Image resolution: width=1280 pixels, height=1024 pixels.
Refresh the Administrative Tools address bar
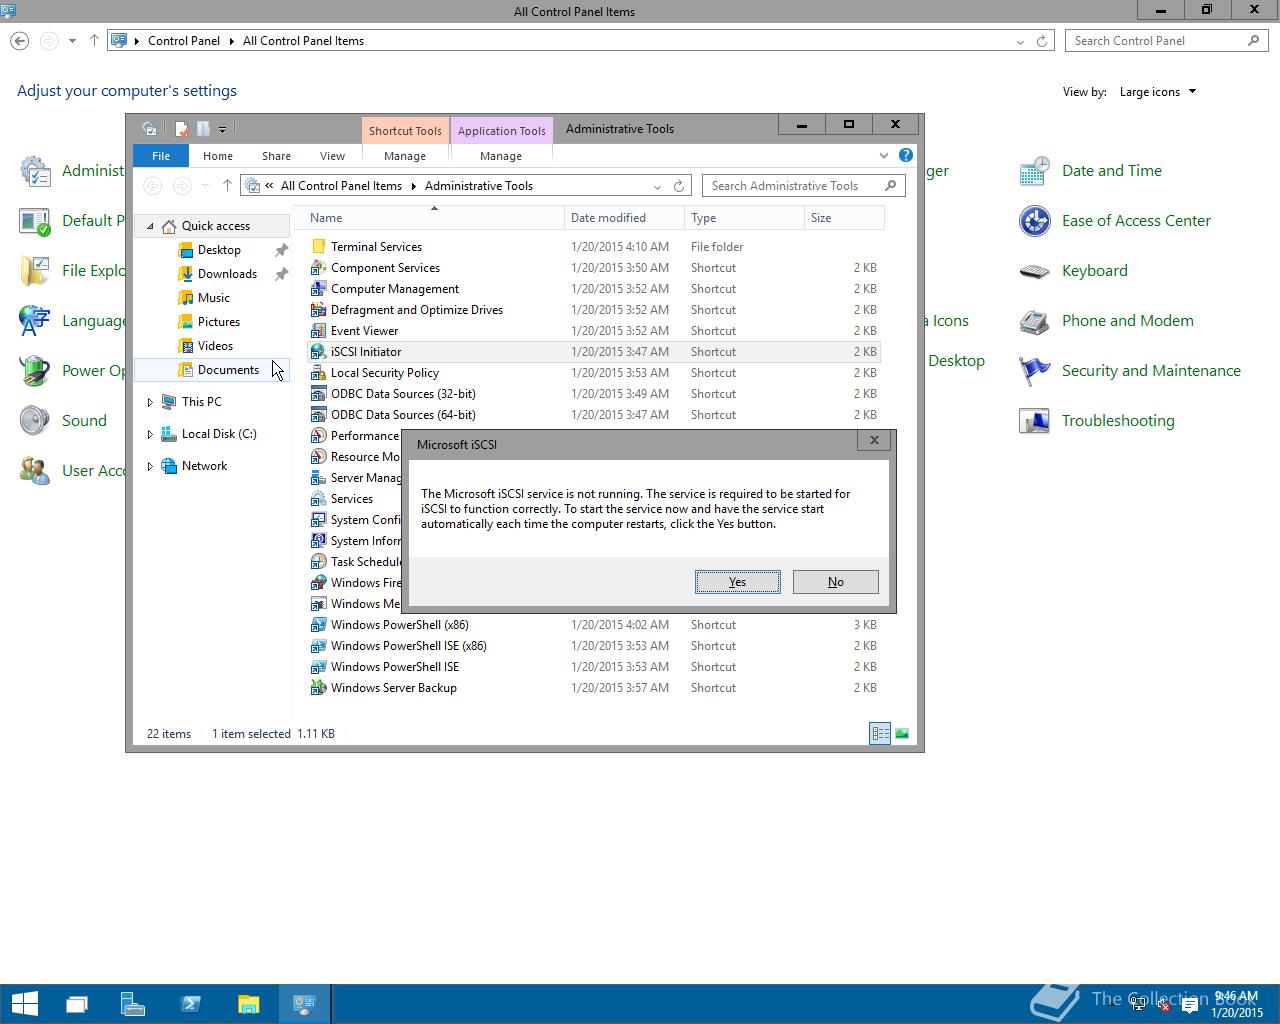coord(679,186)
